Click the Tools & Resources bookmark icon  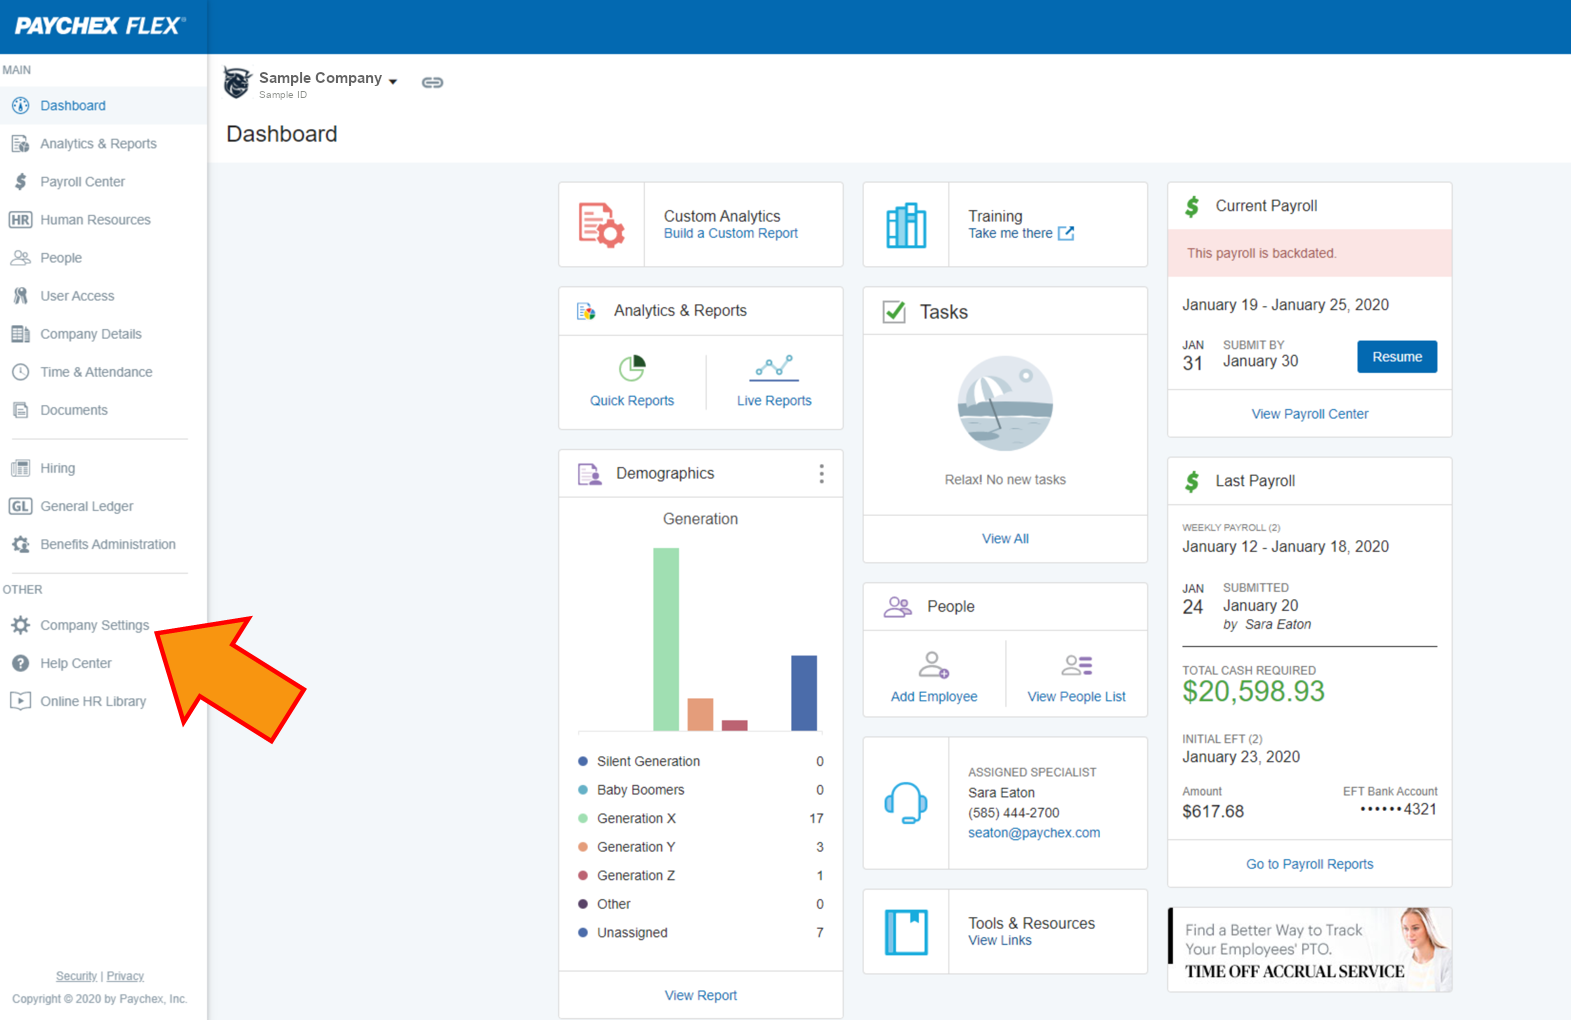pos(906,932)
